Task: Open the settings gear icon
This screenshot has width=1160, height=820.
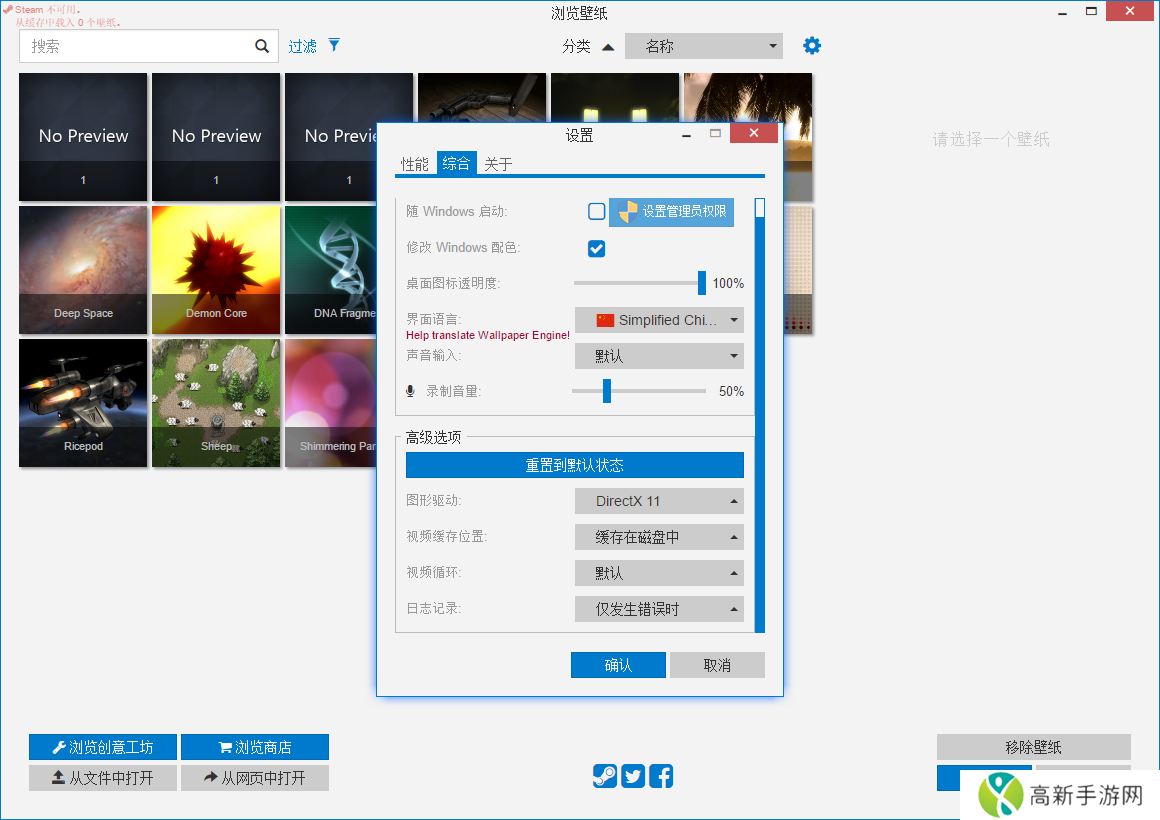Action: [x=811, y=45]
